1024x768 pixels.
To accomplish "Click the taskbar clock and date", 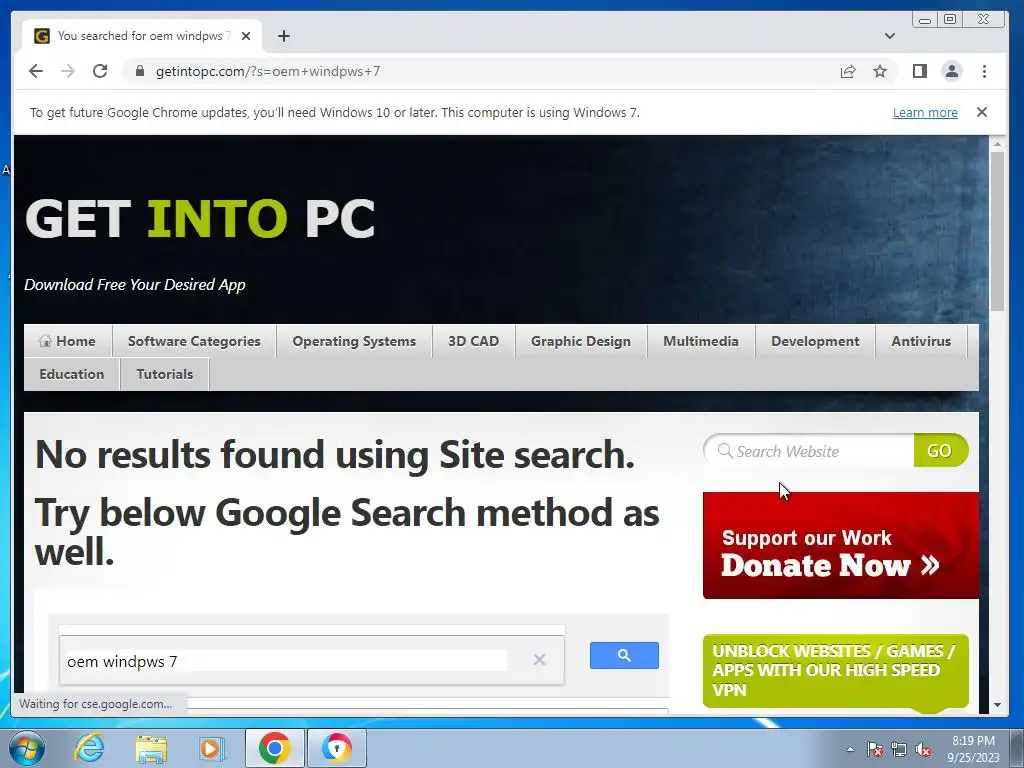I will pyautogui.click(x=973, y=749).
